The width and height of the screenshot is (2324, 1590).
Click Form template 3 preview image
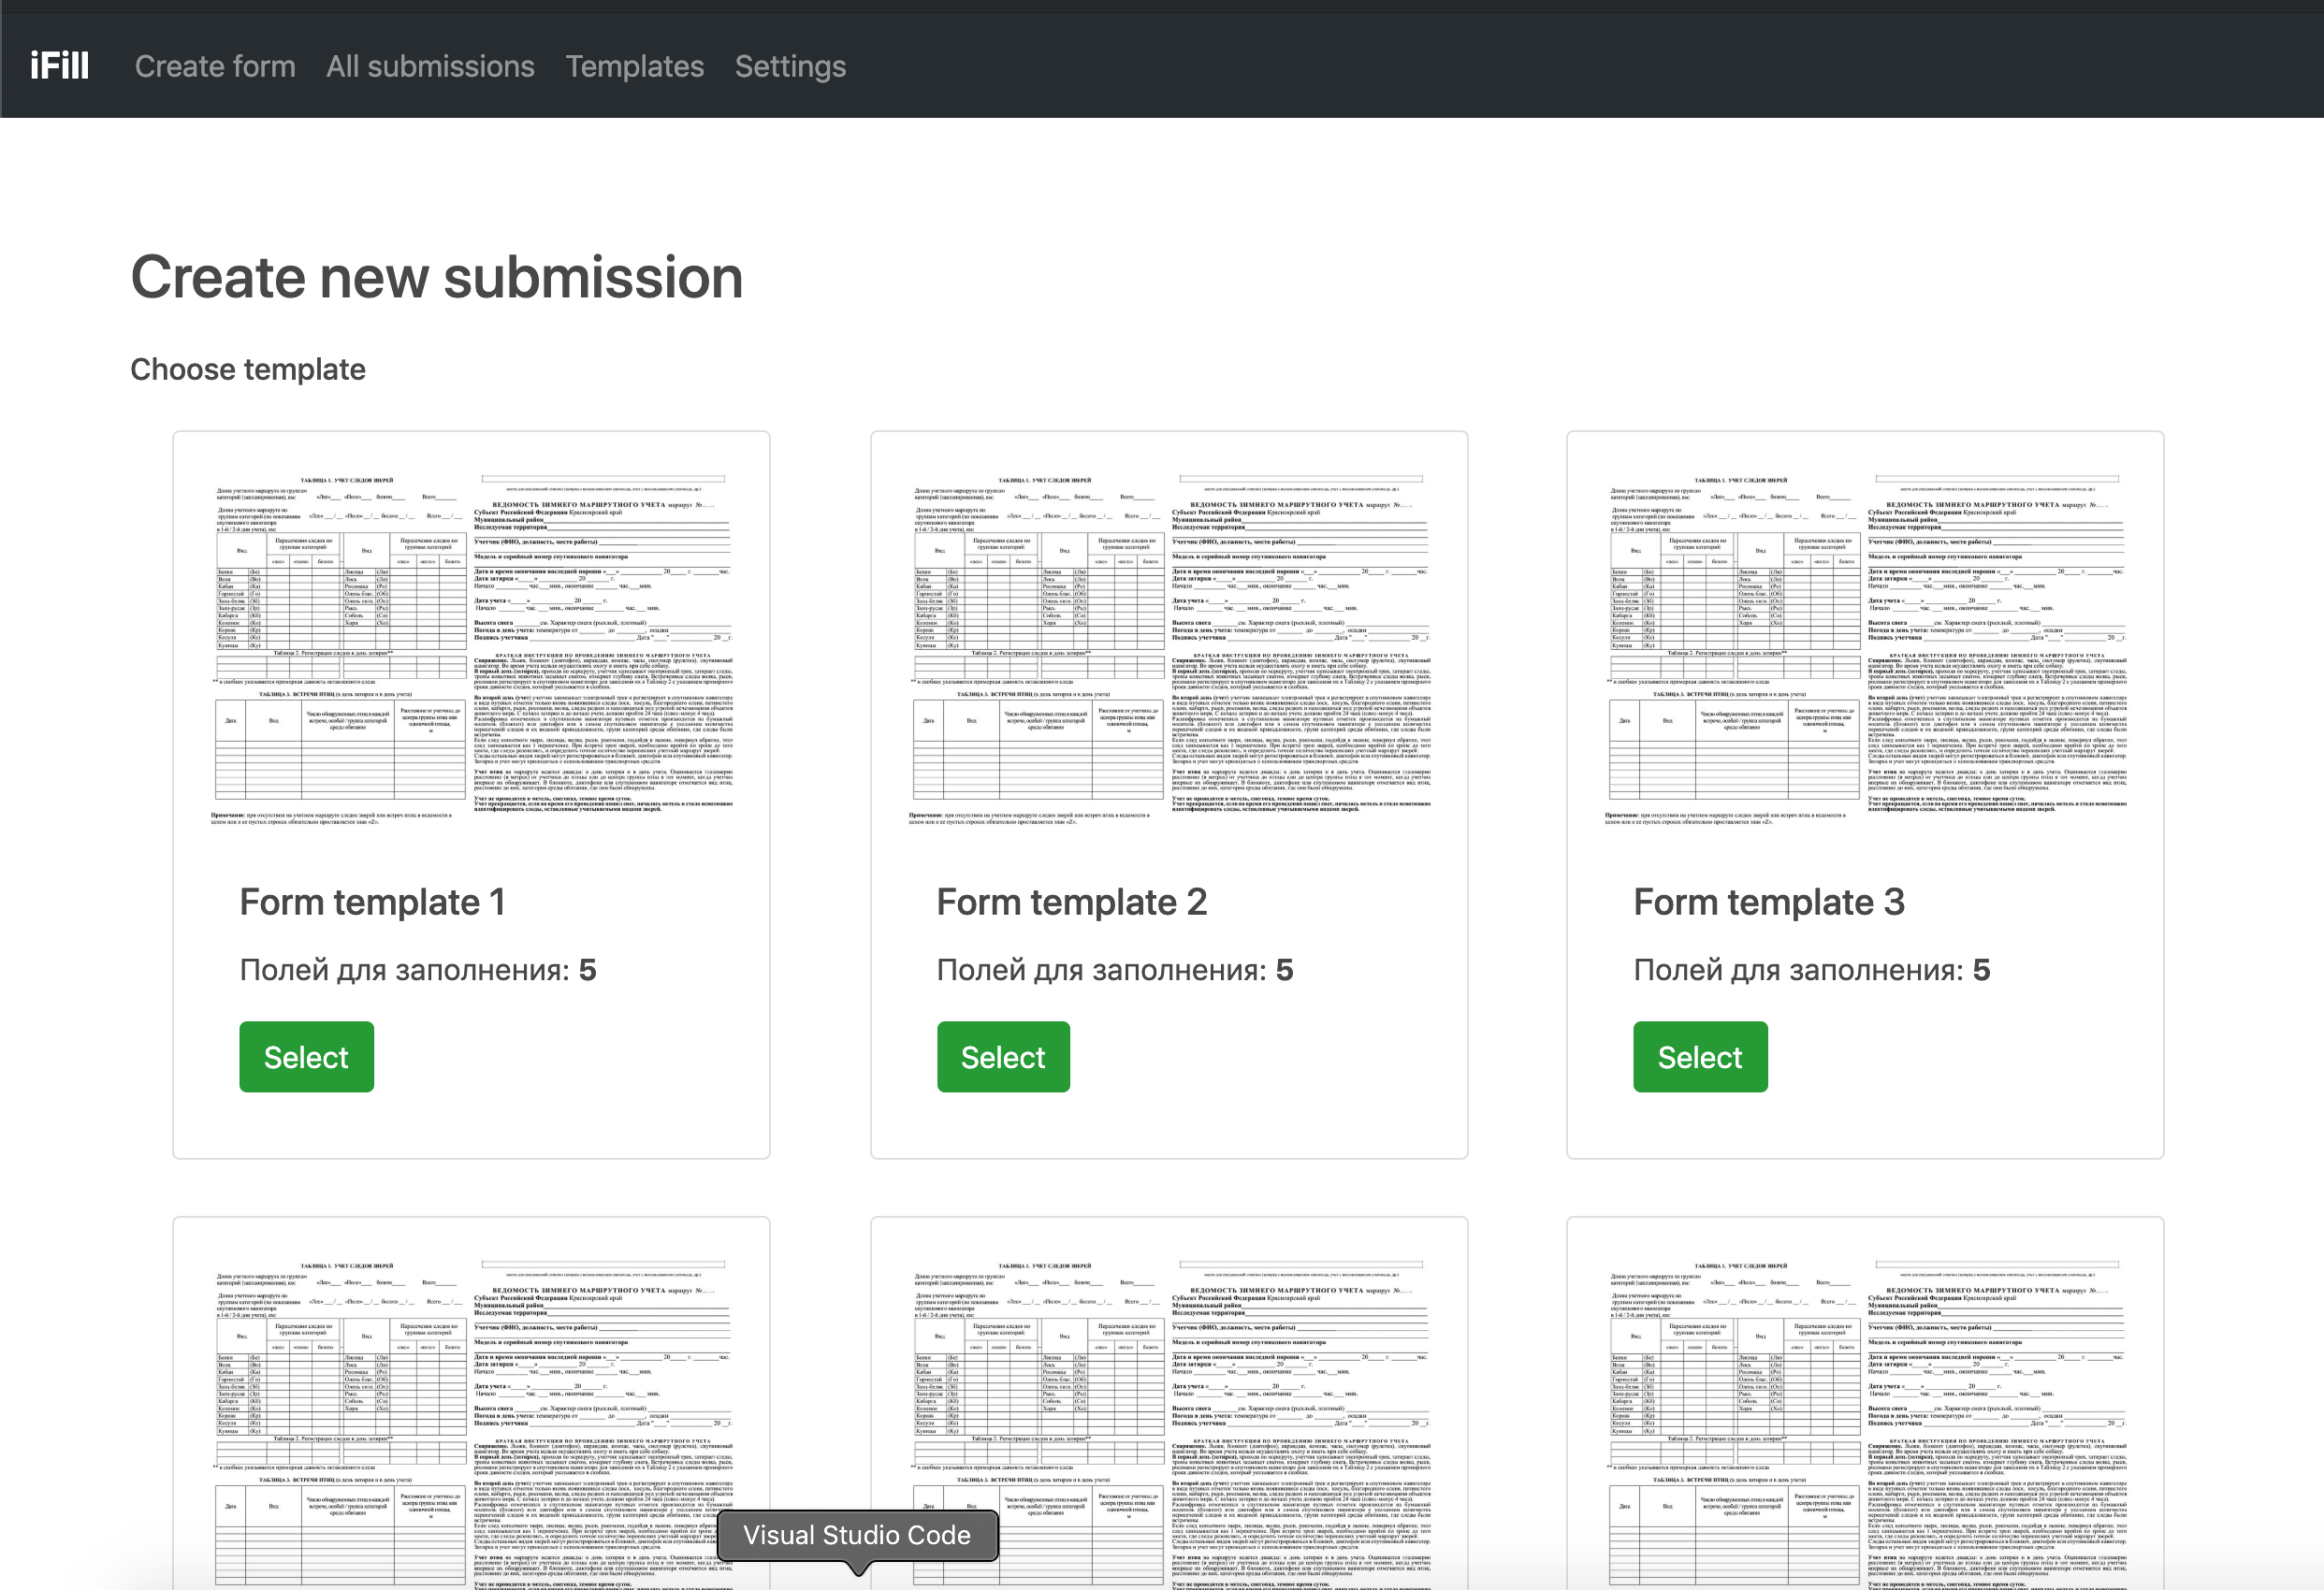[x=1865, y=648]
